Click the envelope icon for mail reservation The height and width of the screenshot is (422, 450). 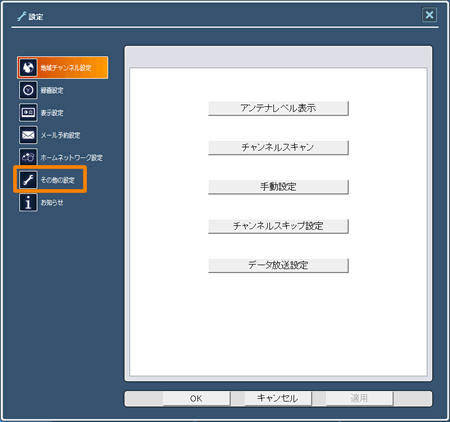tap(28, 135)
